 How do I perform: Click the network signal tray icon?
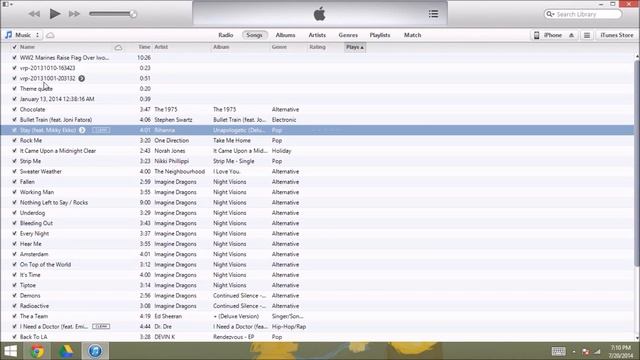tap(597, 351)
